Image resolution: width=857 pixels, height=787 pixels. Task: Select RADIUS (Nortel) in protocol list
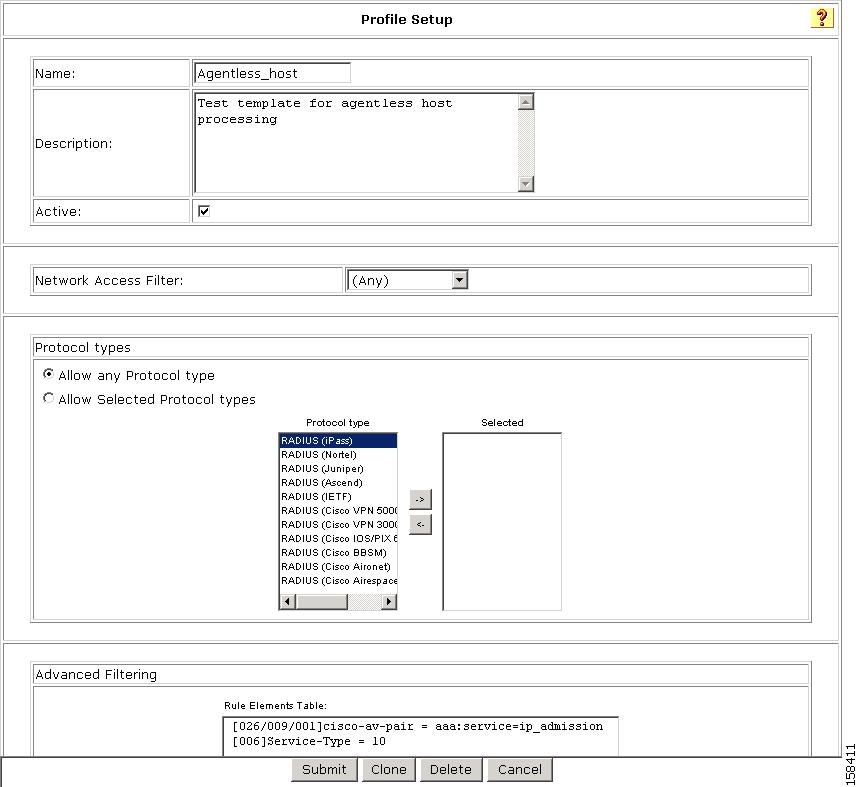pyautogui.click(x=338, y=455)
